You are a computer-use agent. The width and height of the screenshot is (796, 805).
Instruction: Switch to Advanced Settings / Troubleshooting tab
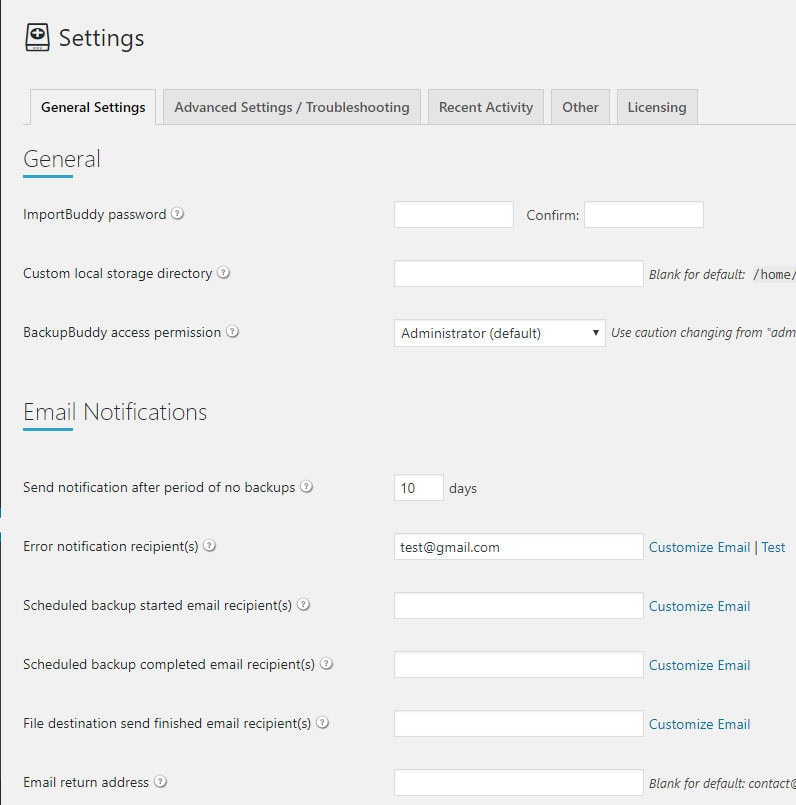coord(292,107)
